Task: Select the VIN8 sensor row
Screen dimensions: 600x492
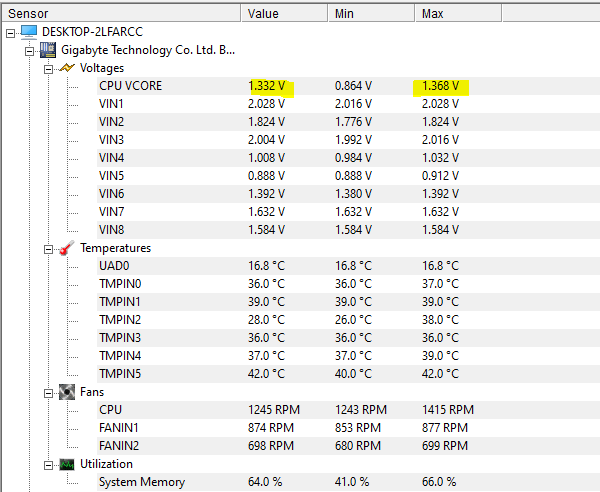Action: (x=348, y=230)
